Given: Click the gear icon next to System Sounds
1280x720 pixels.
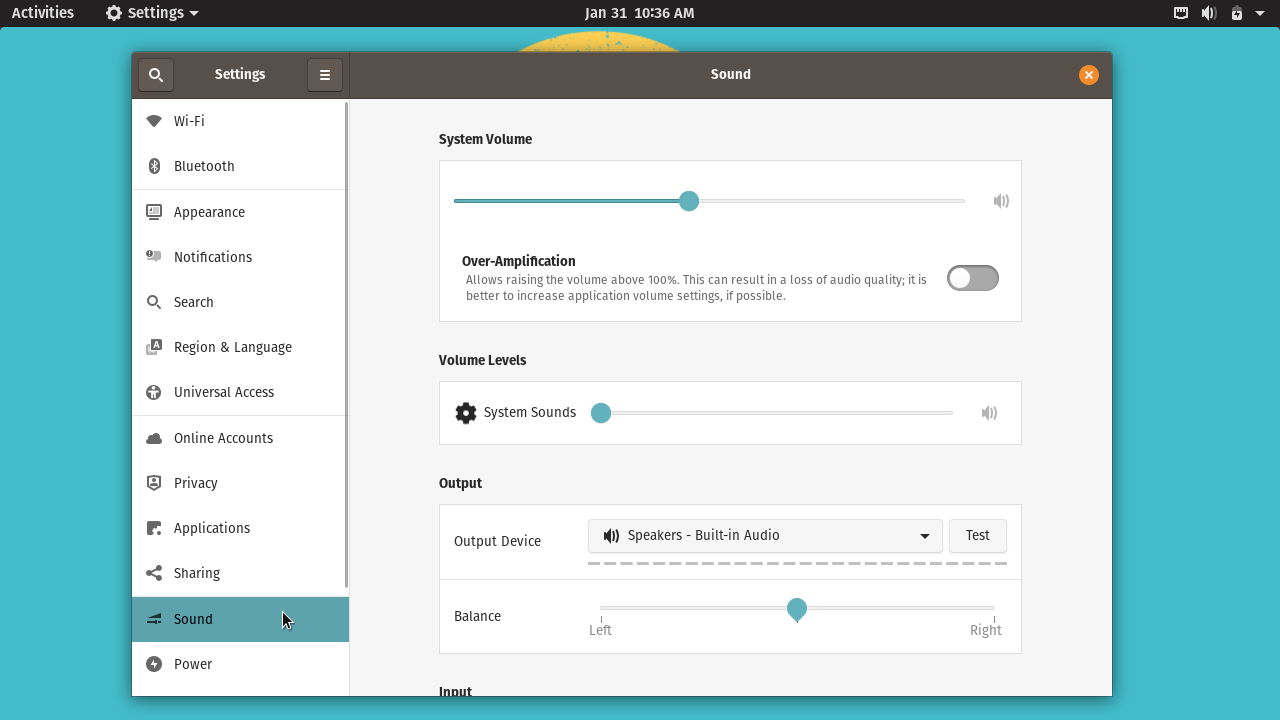Looking at the screenshot, I should [x=466, y=413].
